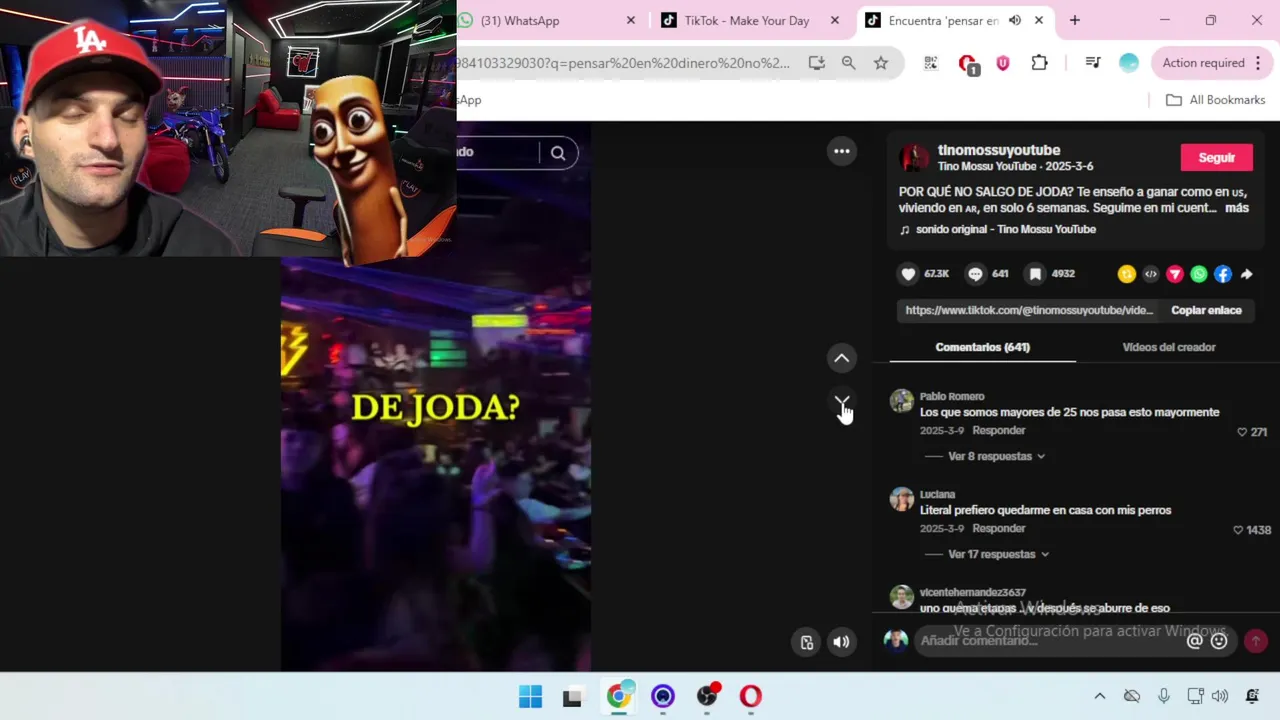Switch to the Comentarios (641) tab

(982, 347)
